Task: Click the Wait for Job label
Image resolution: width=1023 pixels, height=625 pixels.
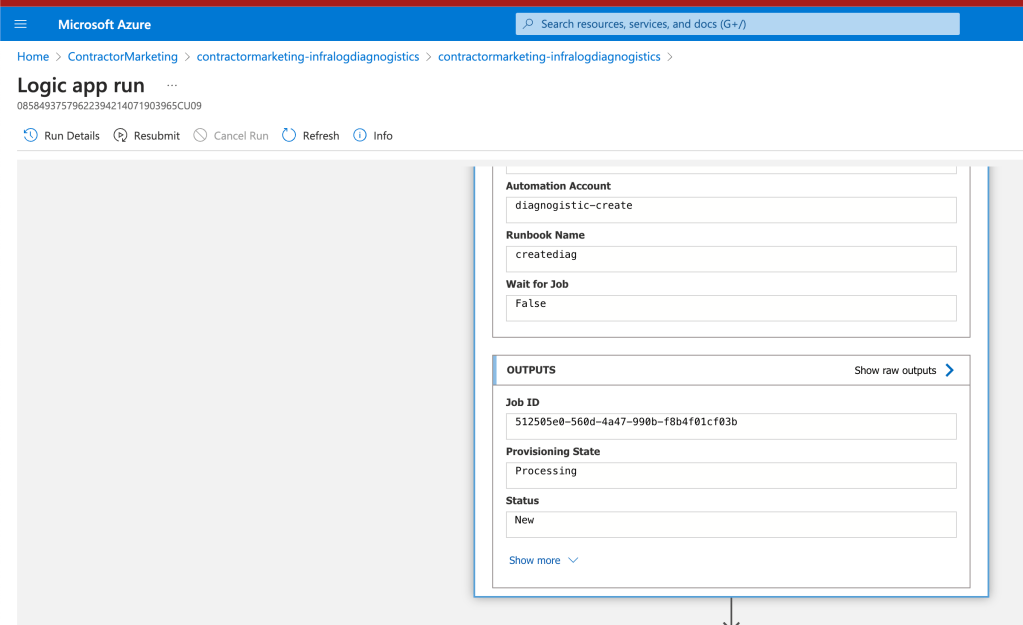Action: pyautogui.click(x=537, y=284)
